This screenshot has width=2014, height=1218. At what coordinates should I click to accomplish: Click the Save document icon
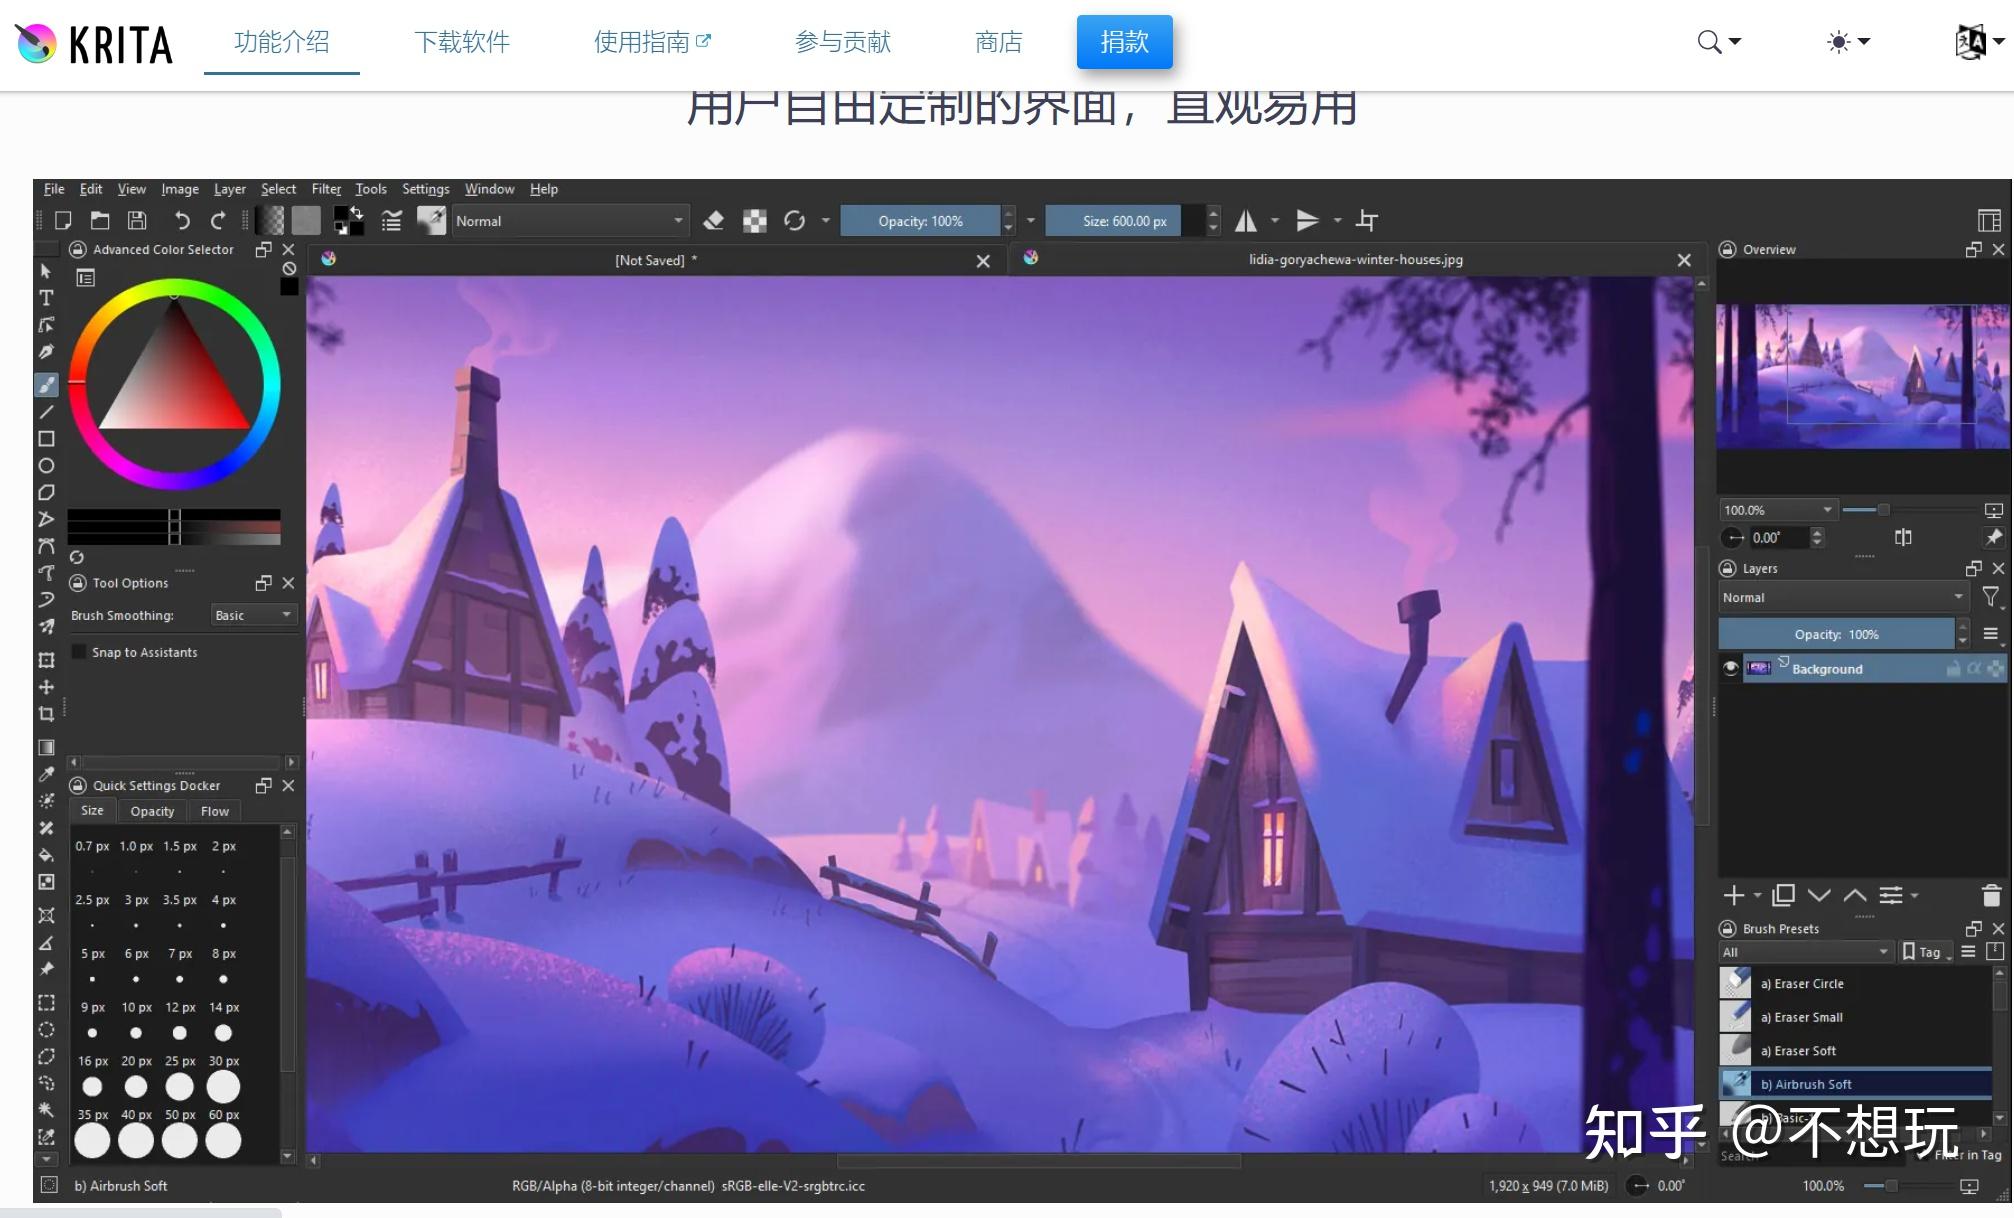pyautogui.click(x=137, y=221)
